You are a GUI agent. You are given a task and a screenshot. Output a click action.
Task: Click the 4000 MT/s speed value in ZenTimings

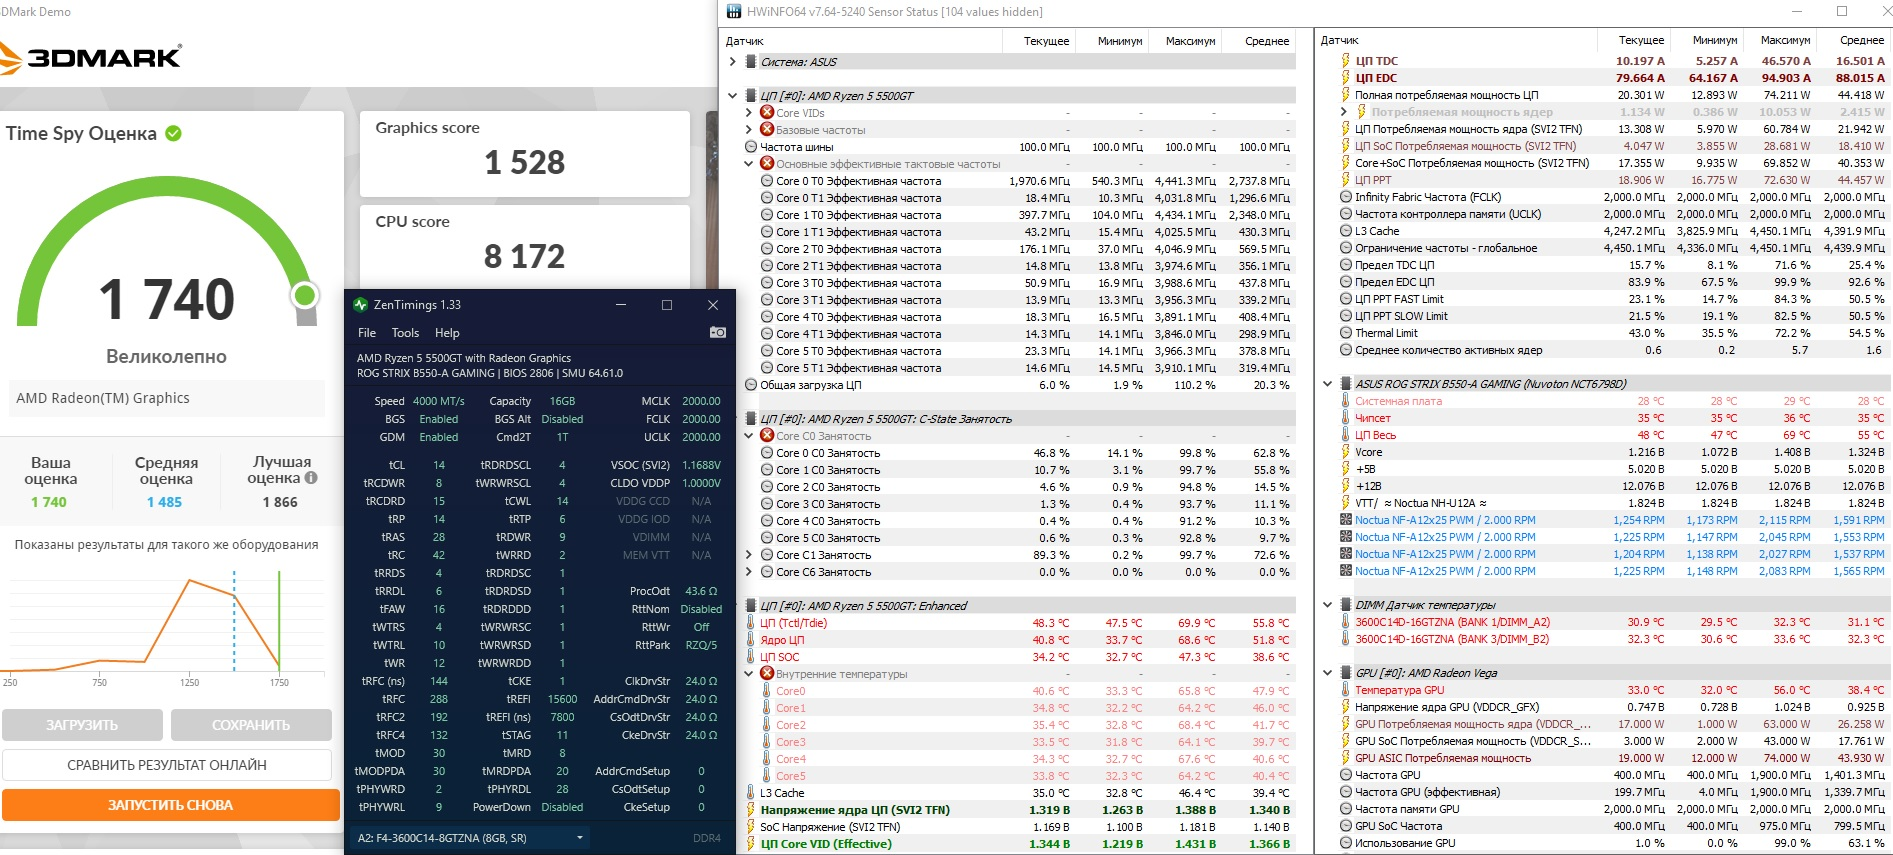(438, 401)
